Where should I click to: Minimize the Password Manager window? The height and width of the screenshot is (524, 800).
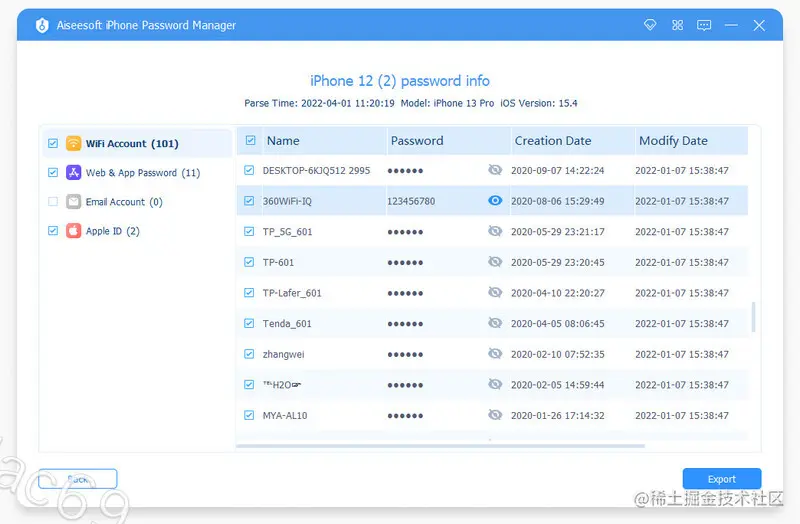[x=731, y=25]
